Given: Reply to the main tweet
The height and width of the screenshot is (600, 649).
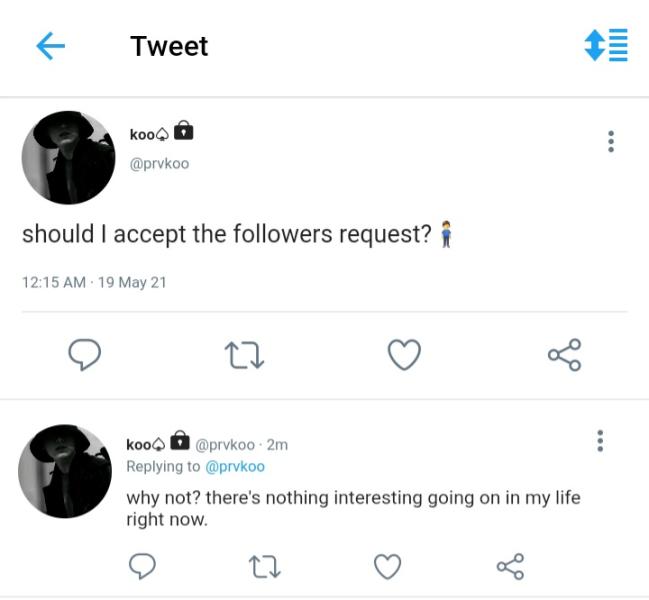Looking at the screenshot, I should [83, 355].
